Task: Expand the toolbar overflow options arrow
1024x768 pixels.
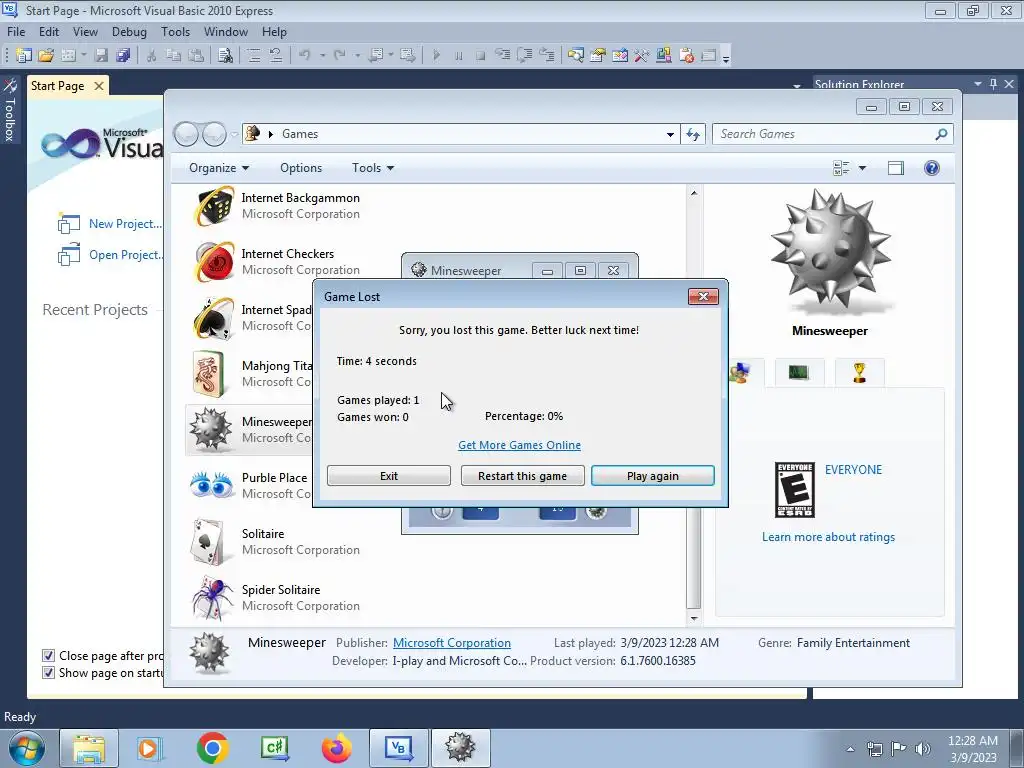Action: pos(726,57)
